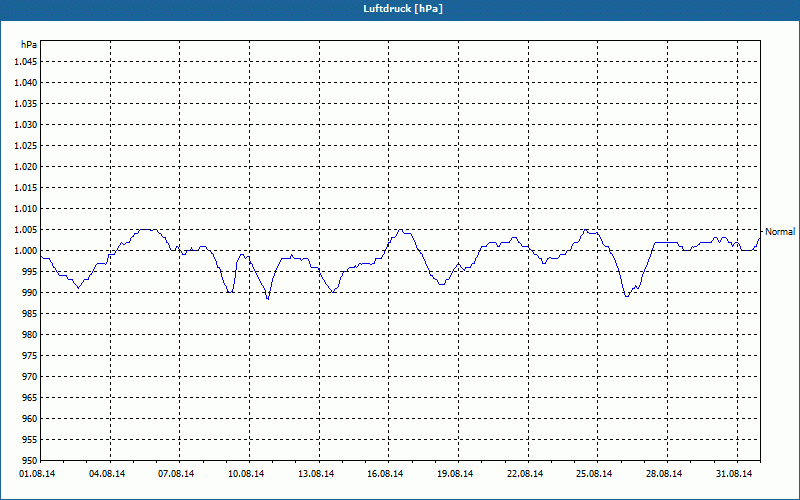Click the 'Normal' pressure marker label
800x500 pixels.
[780, 232]
